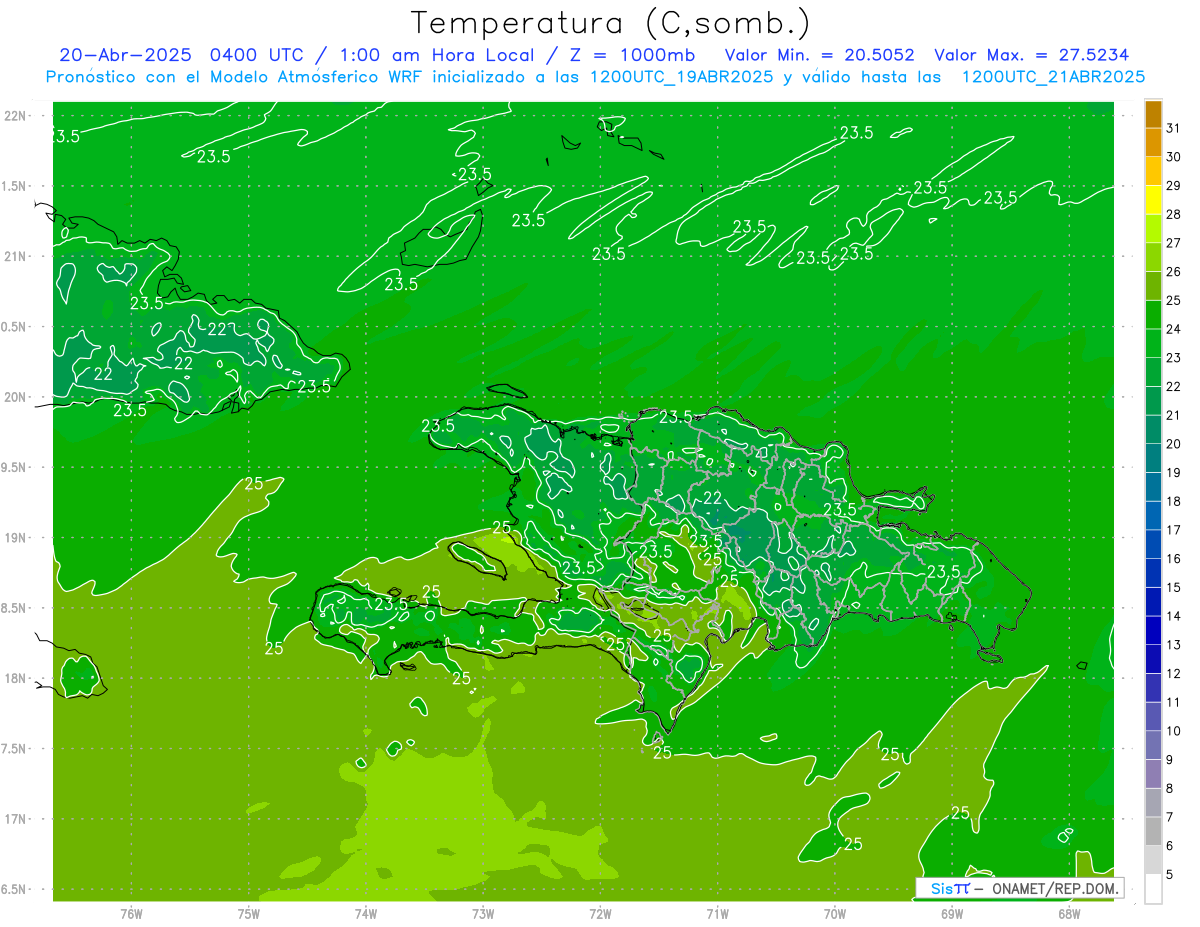Click the '21N' latitude axis label

[x=16, y=257]
